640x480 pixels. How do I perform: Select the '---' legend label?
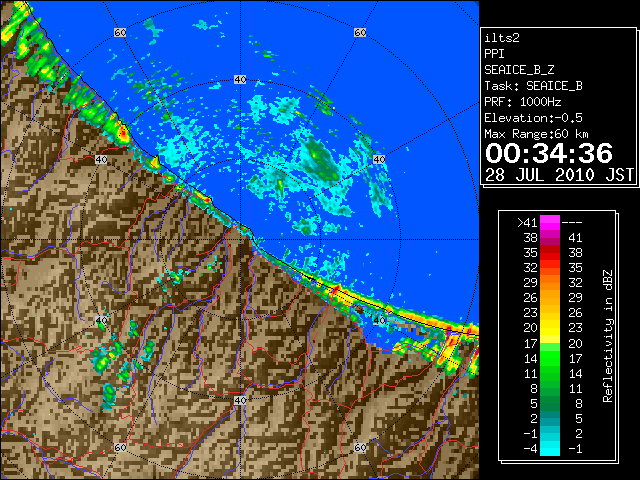(x=572, y=222)
